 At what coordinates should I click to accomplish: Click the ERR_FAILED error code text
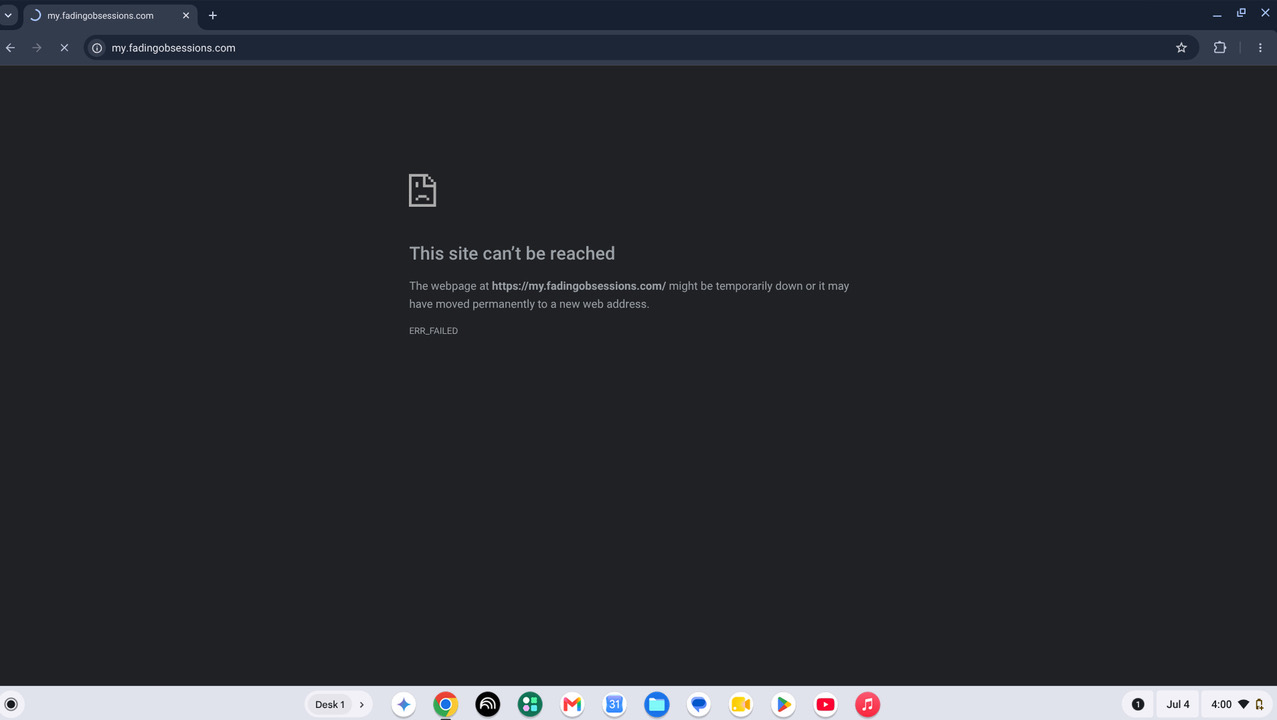[433, 331]
